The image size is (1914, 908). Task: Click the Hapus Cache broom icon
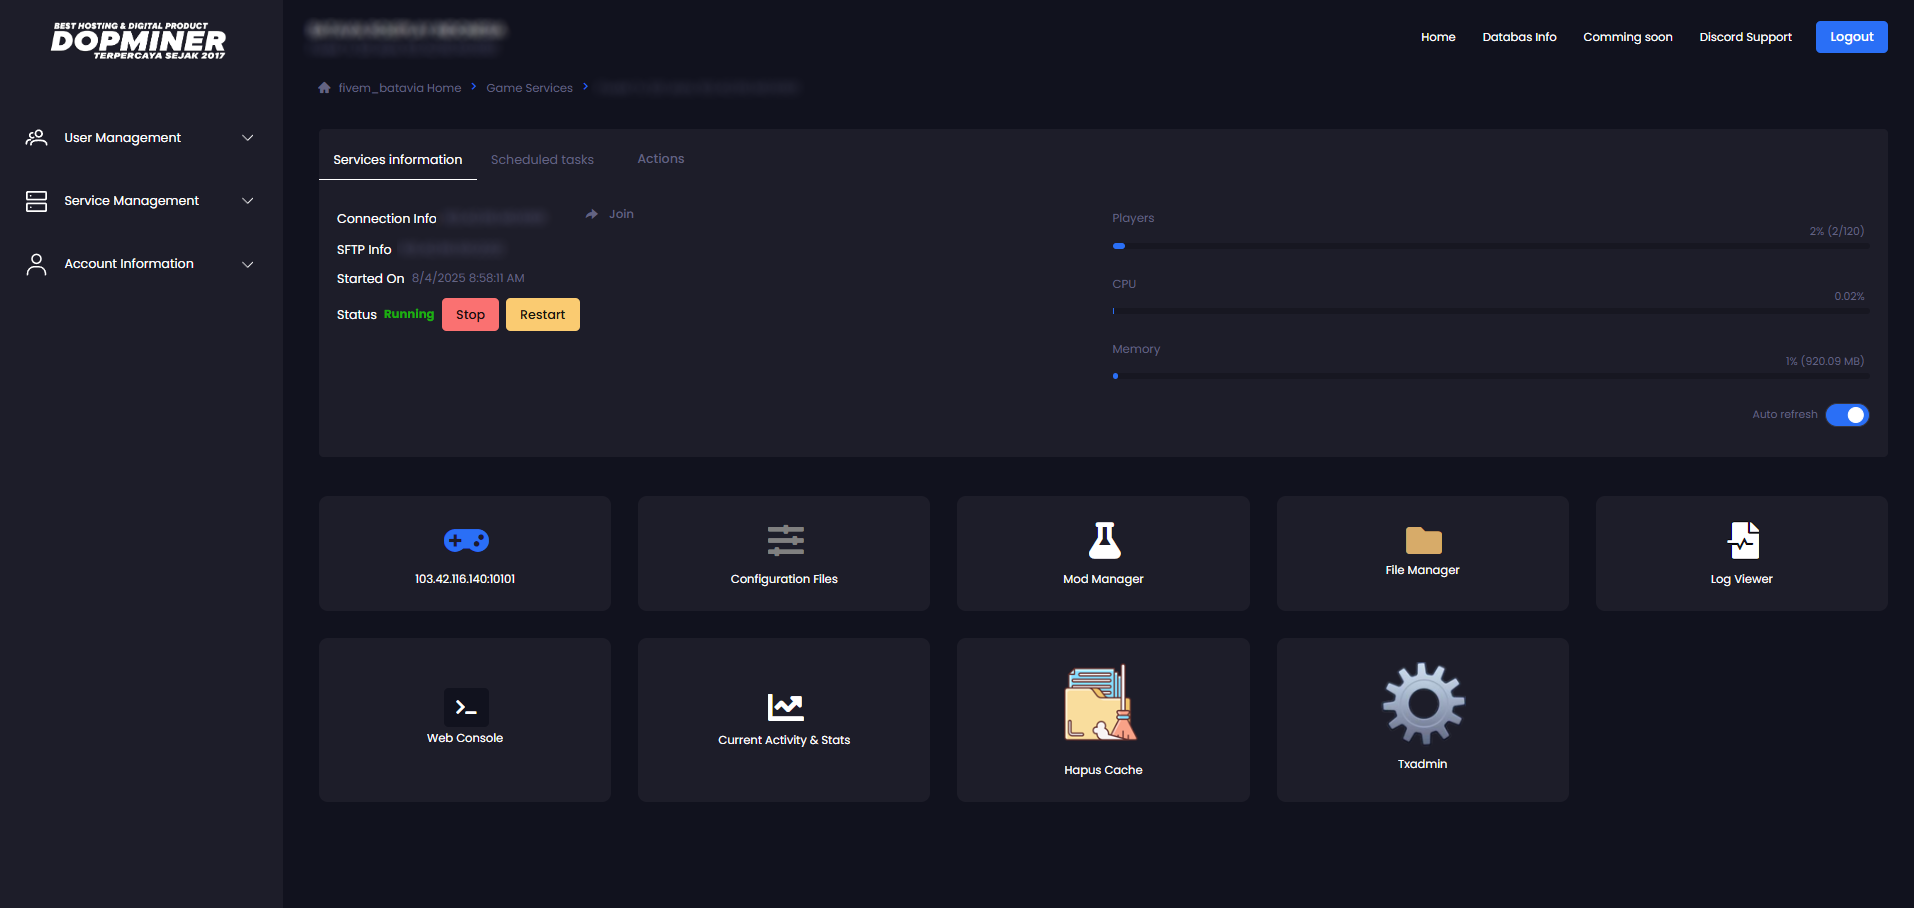coord(1101,703)
